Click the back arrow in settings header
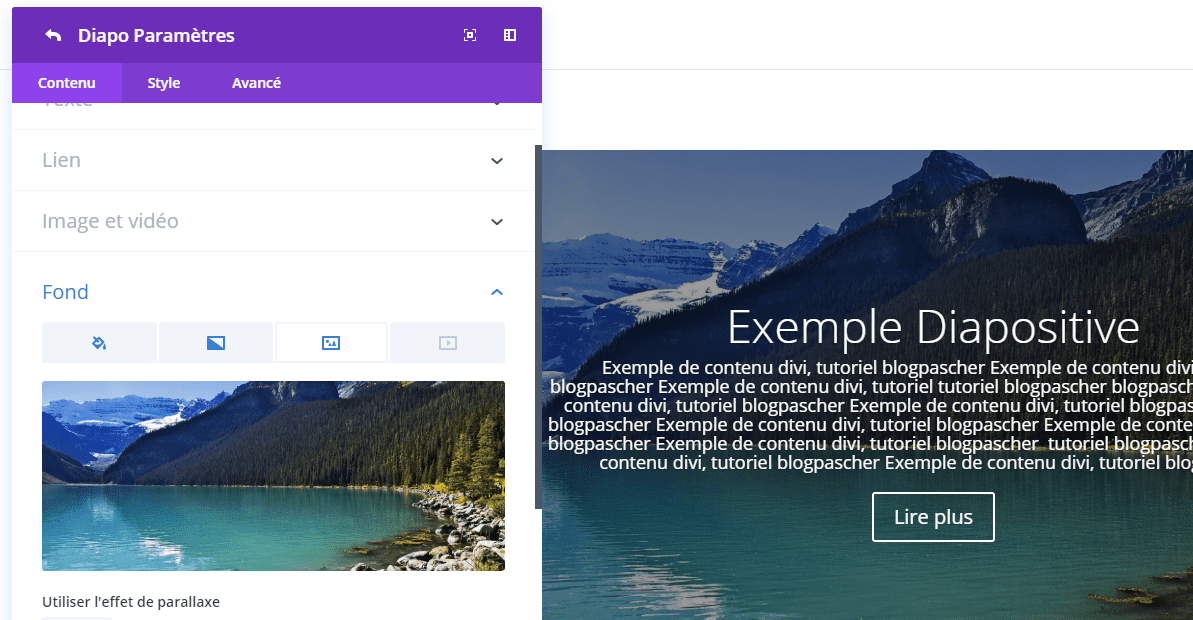1193x620 pixels. [53, 36]
